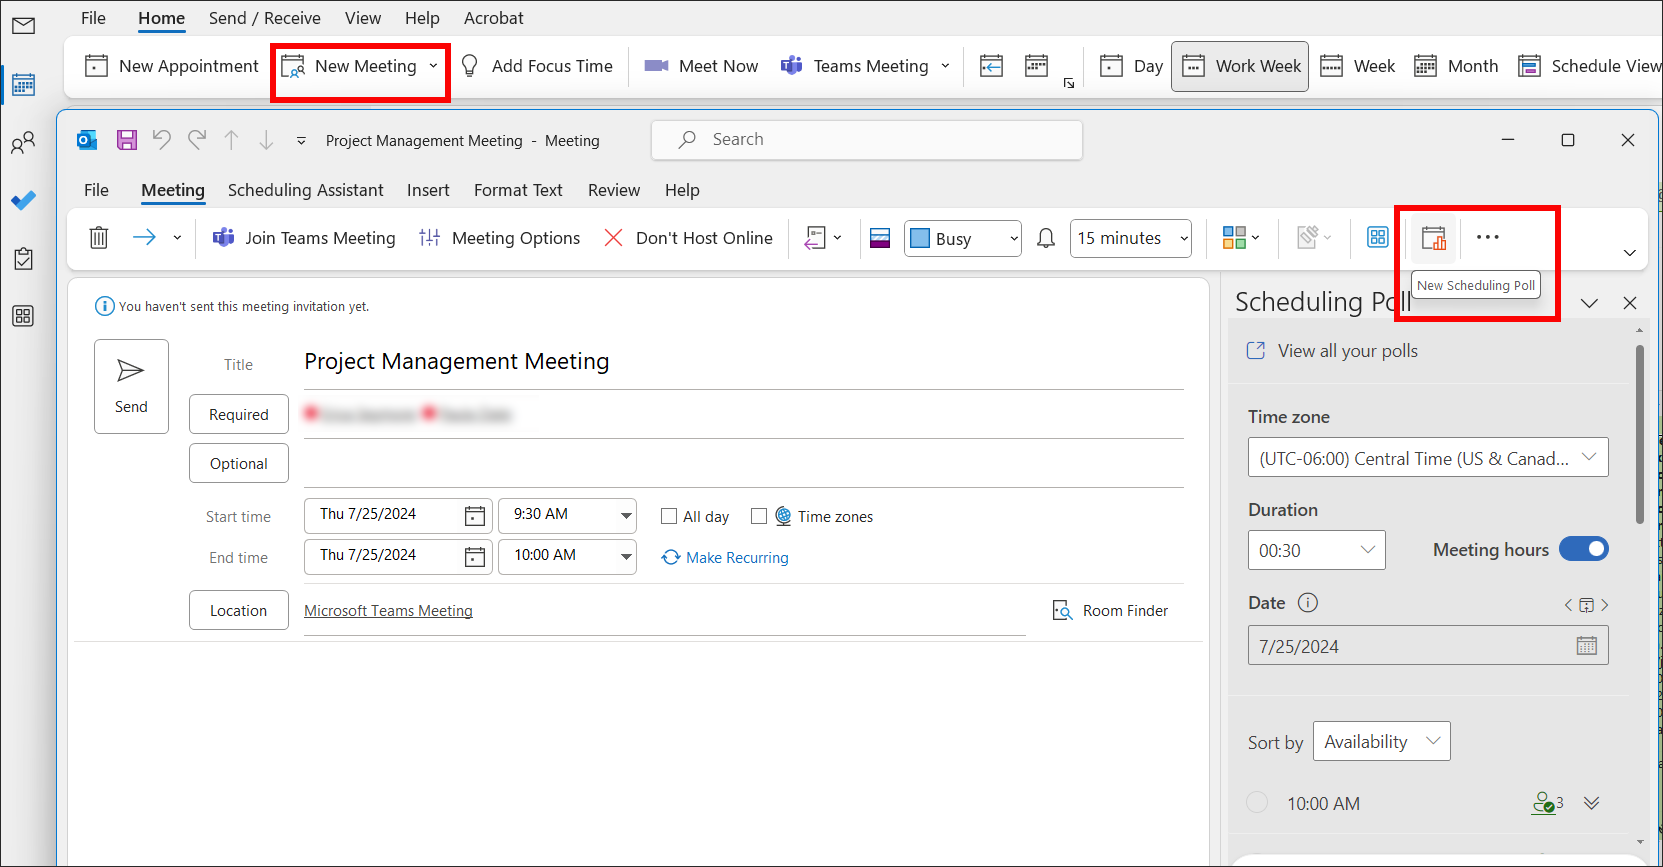
Task: Click Make Recurring link
Action: 725,557
